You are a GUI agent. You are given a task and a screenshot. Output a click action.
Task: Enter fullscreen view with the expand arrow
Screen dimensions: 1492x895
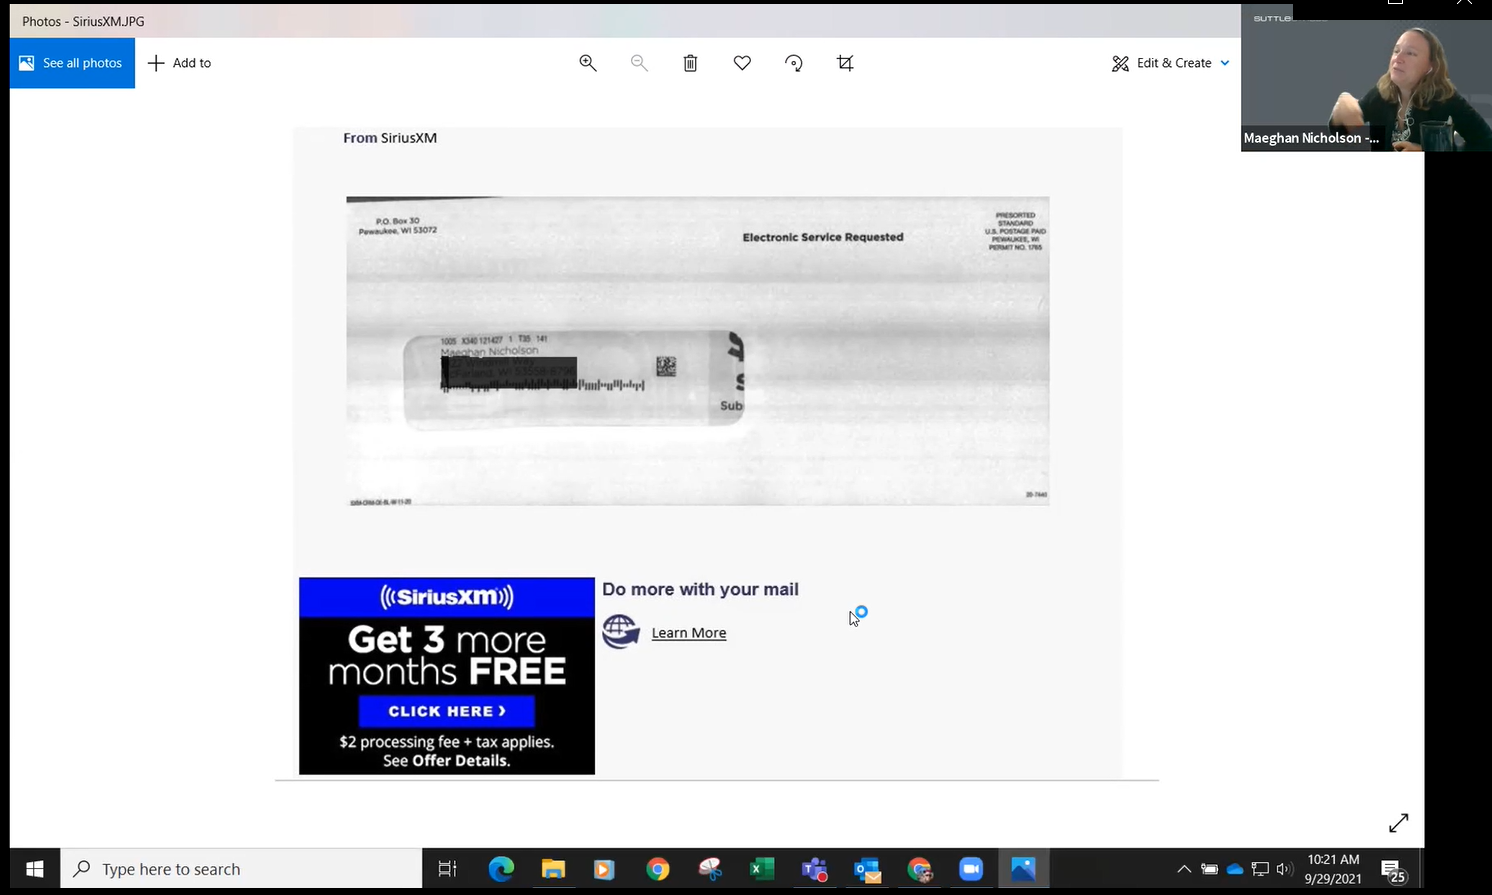(x=1398, y=822)
